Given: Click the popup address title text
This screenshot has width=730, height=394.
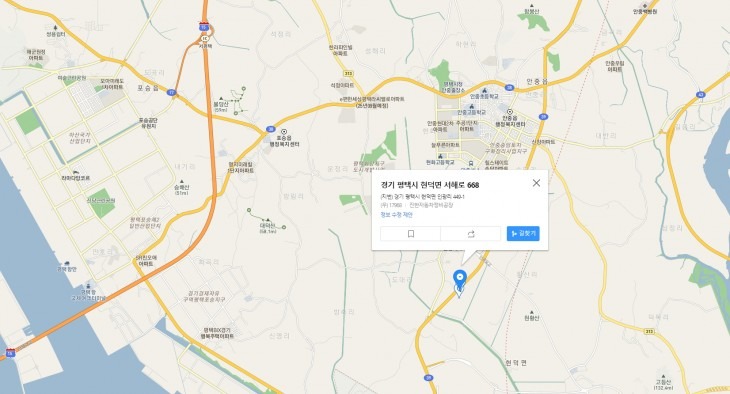Looking at the screenshot, I should 430,185.
